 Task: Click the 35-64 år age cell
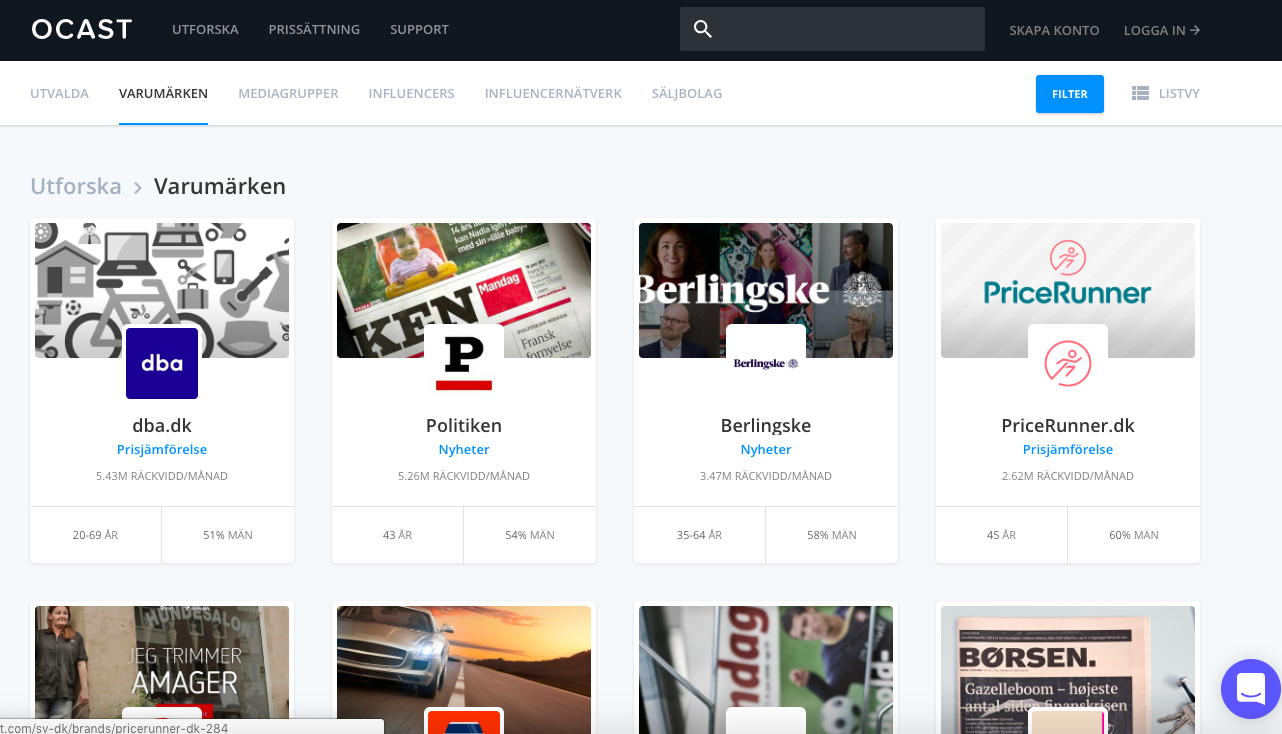700,535
